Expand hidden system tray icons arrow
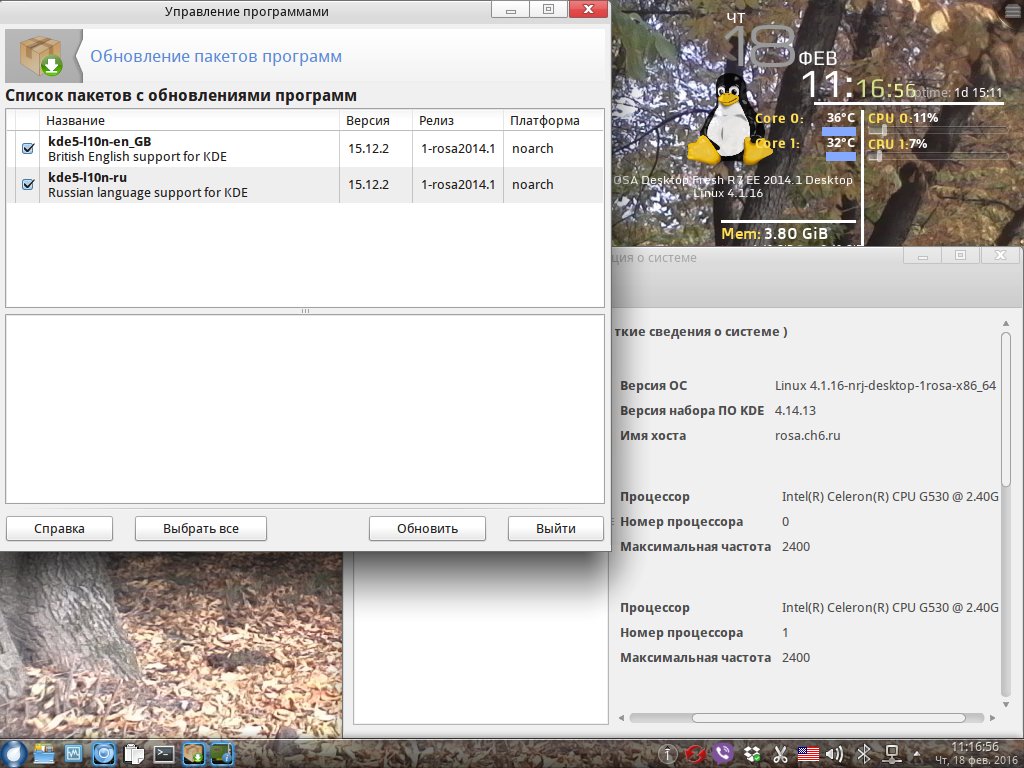1024x768 pixels. [916, 754]
